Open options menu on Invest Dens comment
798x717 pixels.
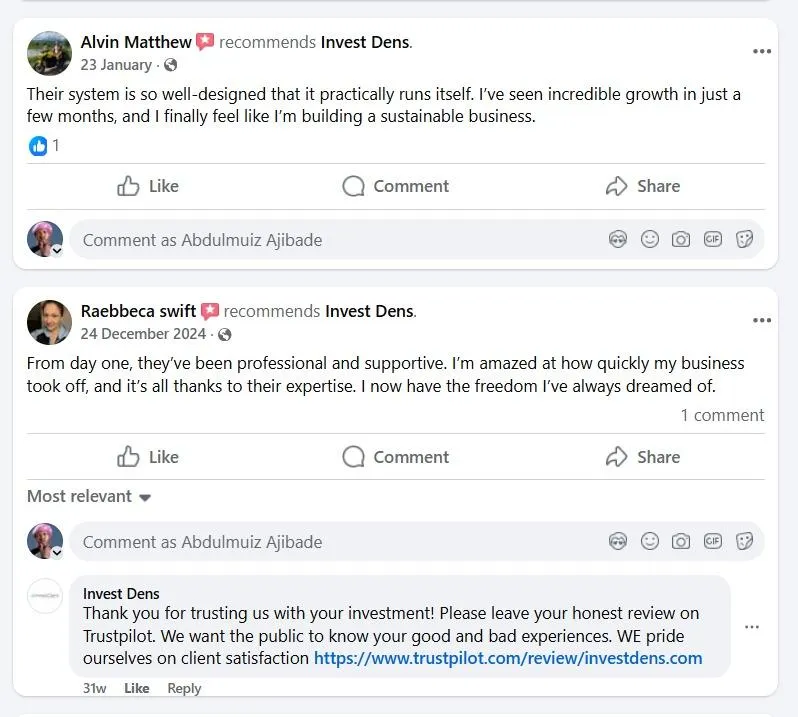coord(752,627)
